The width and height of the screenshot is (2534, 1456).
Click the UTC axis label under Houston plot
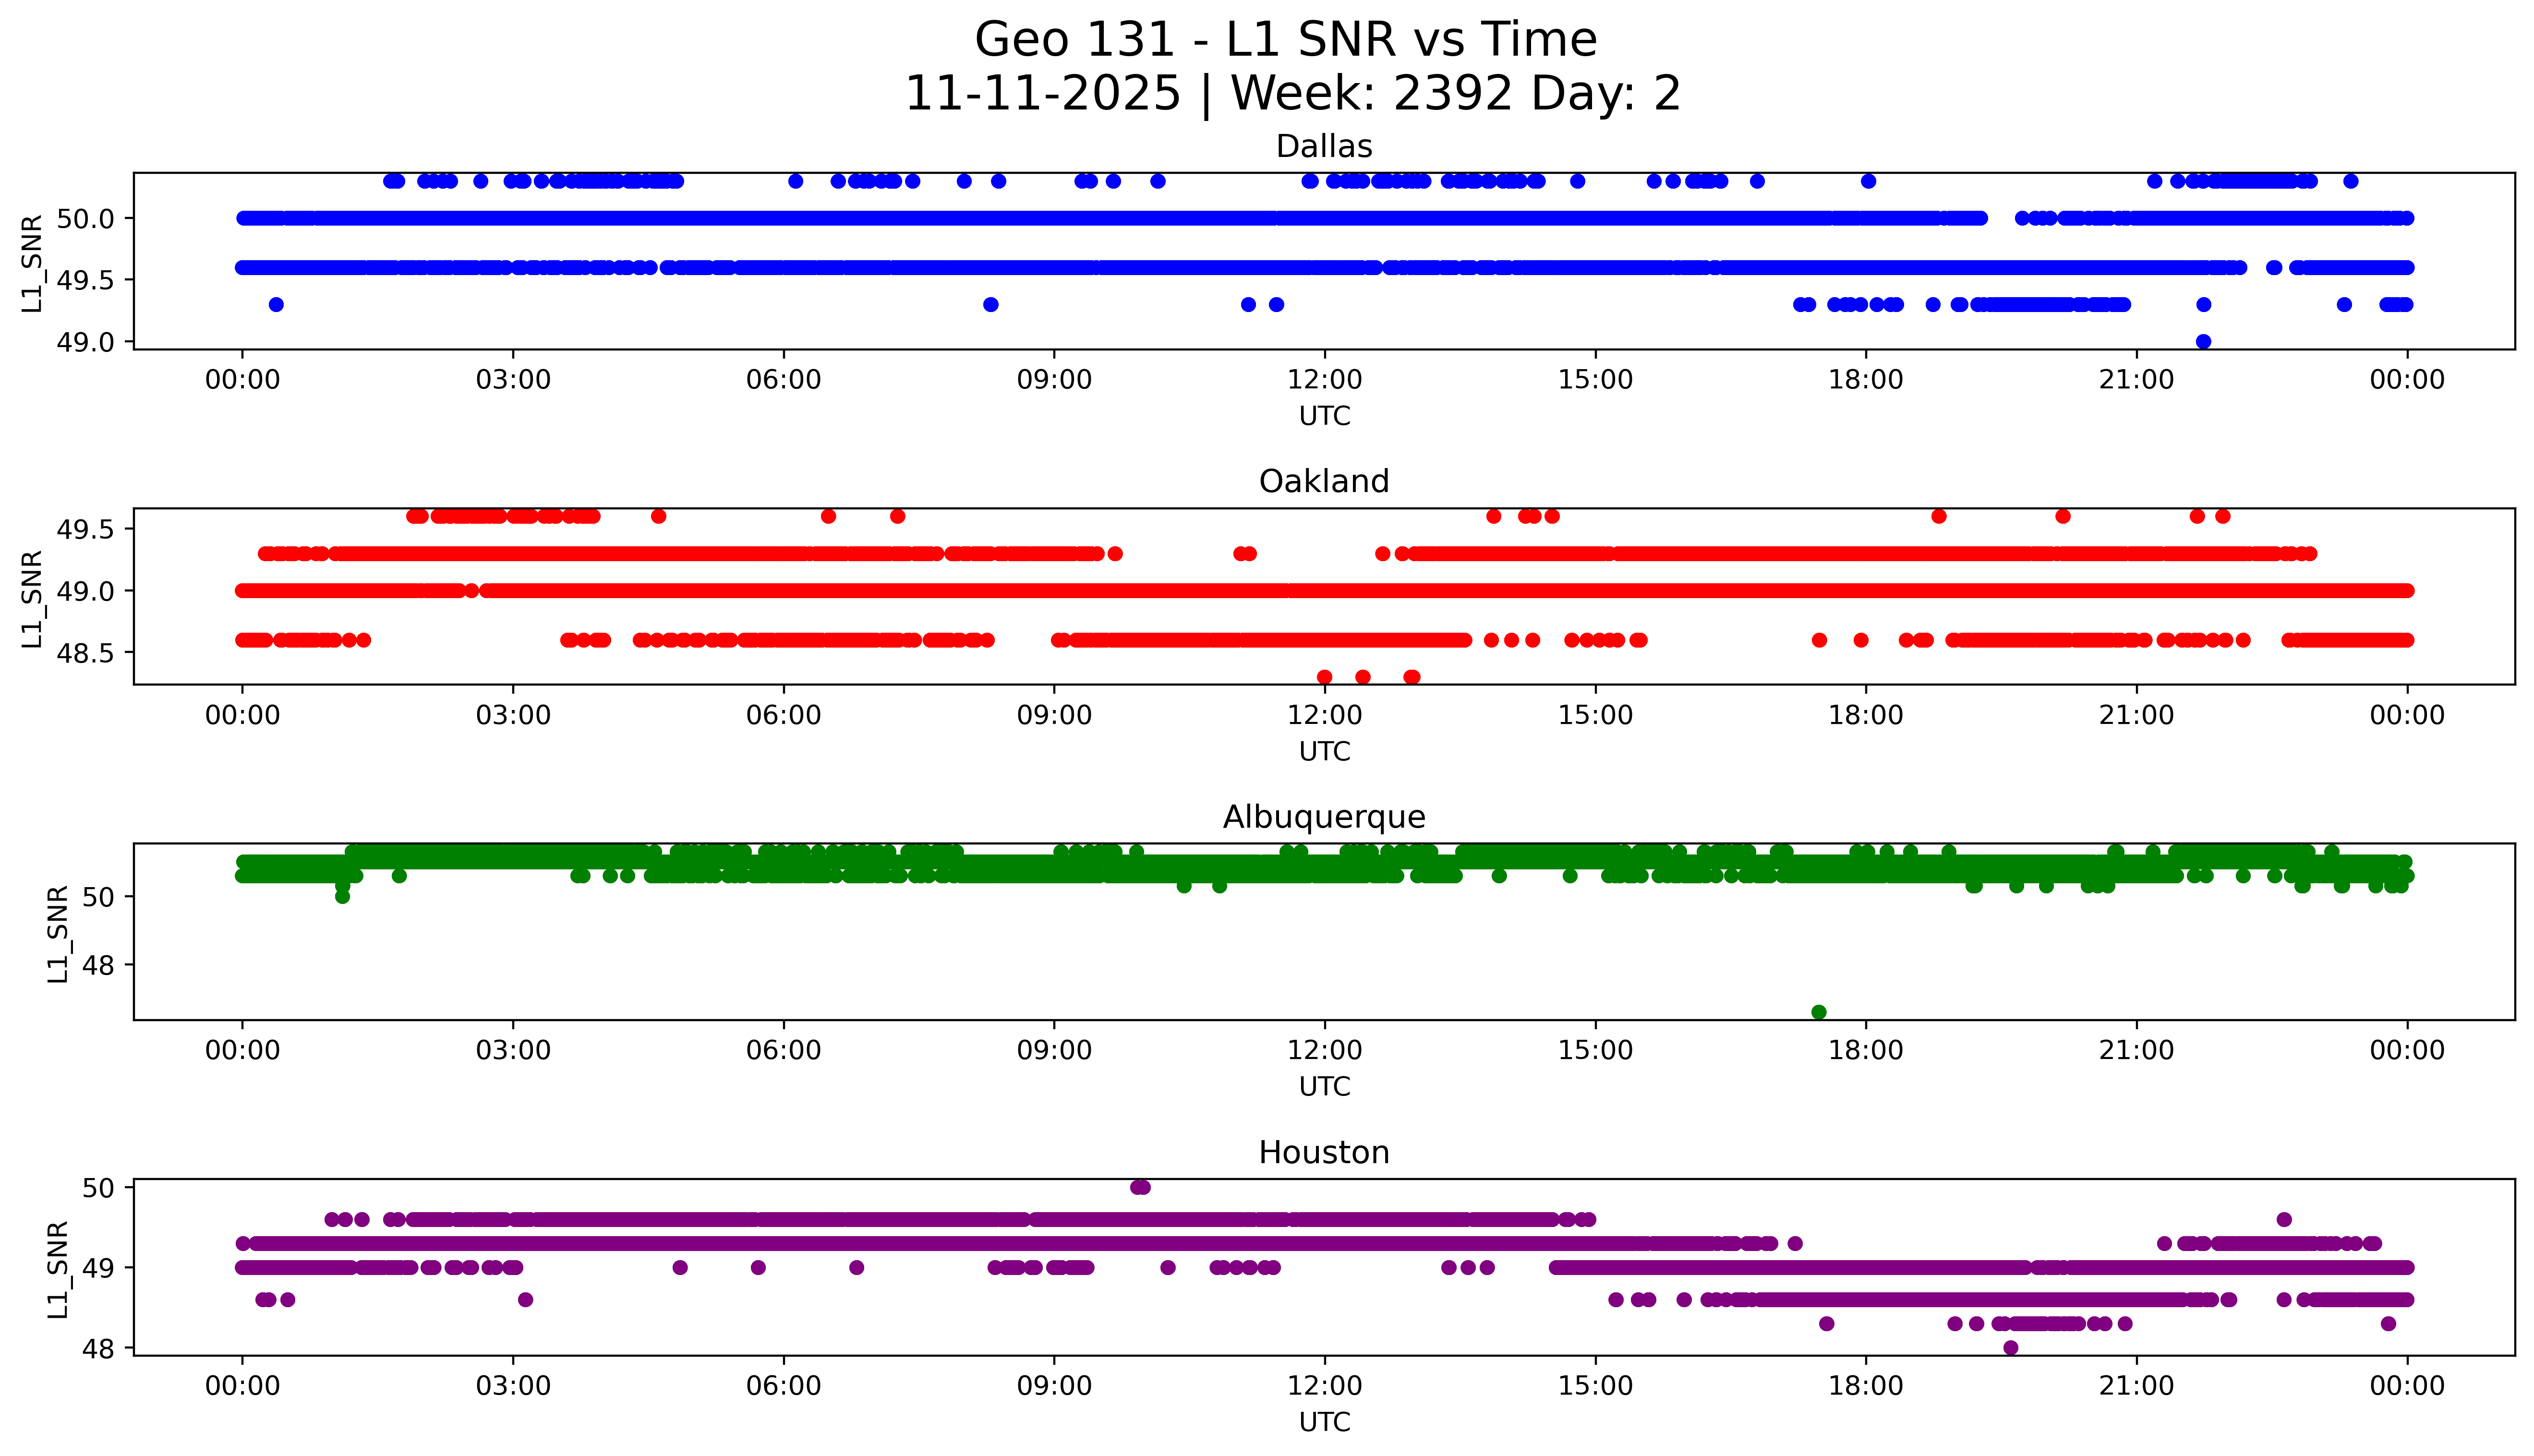click(x=1324, y=1421)
